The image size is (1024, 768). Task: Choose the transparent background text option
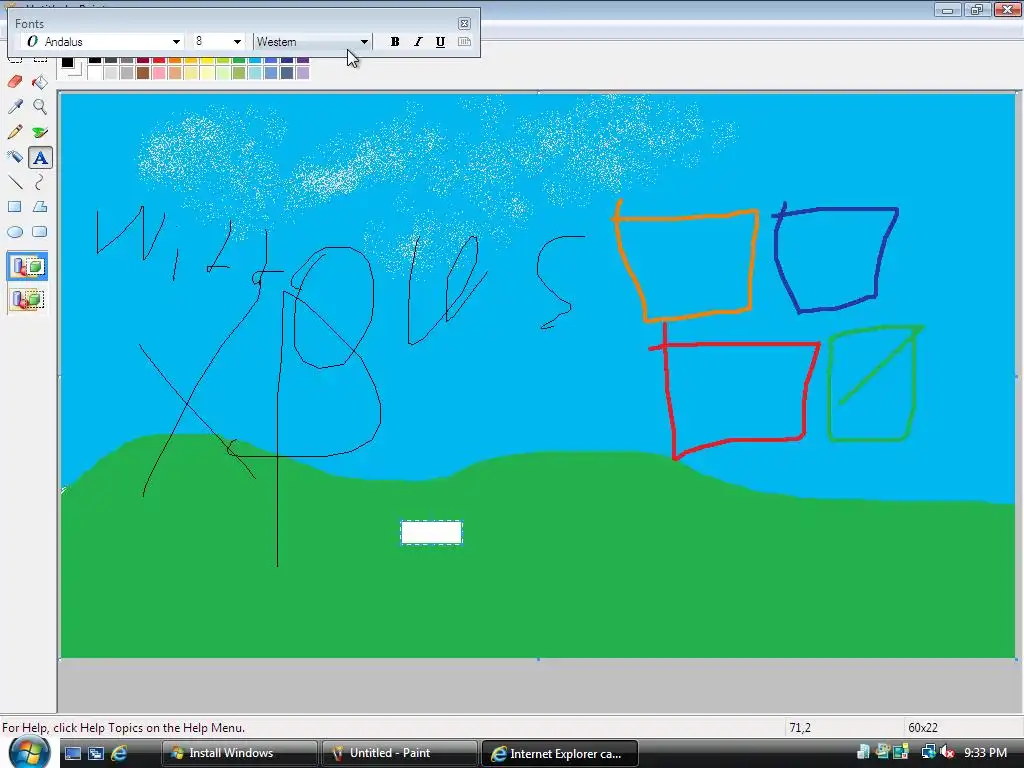27,300
